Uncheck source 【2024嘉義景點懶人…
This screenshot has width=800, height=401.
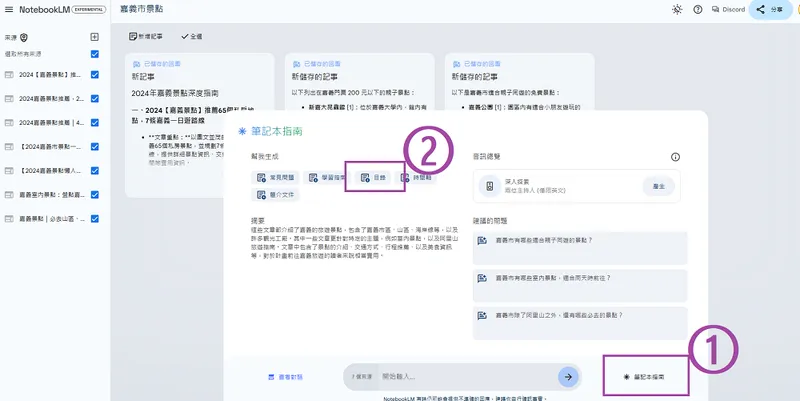pyautogui.click(x=94, y=170)
